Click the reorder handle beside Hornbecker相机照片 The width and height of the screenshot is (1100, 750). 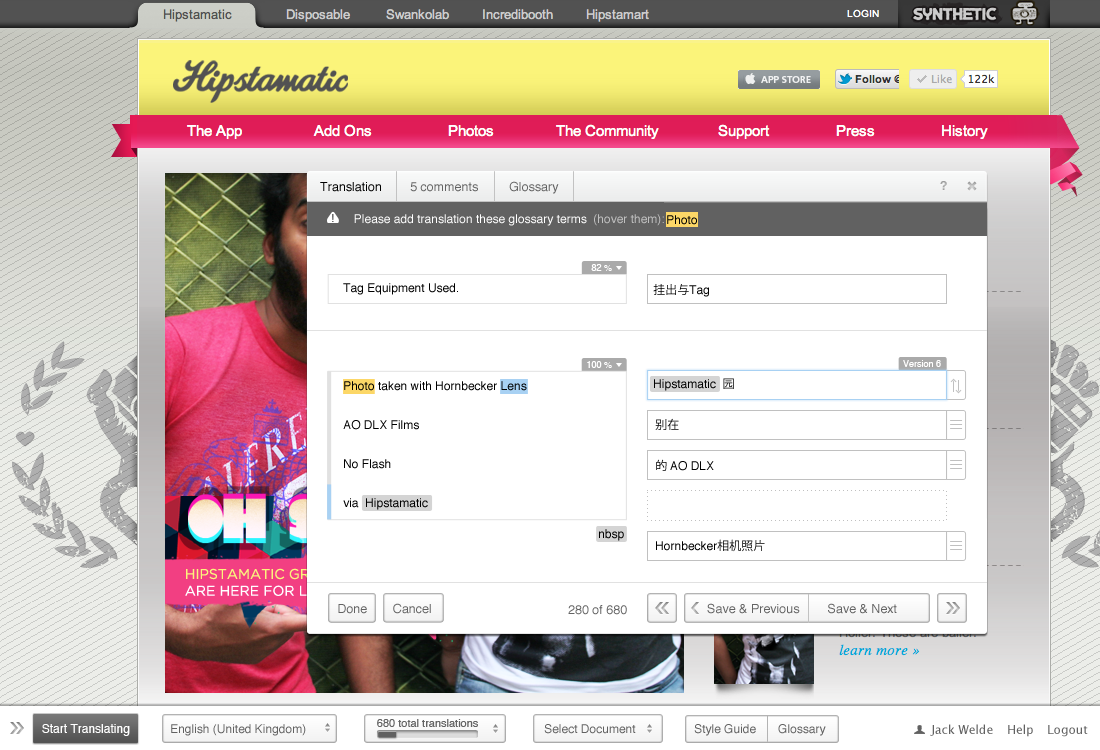(955, 546)
